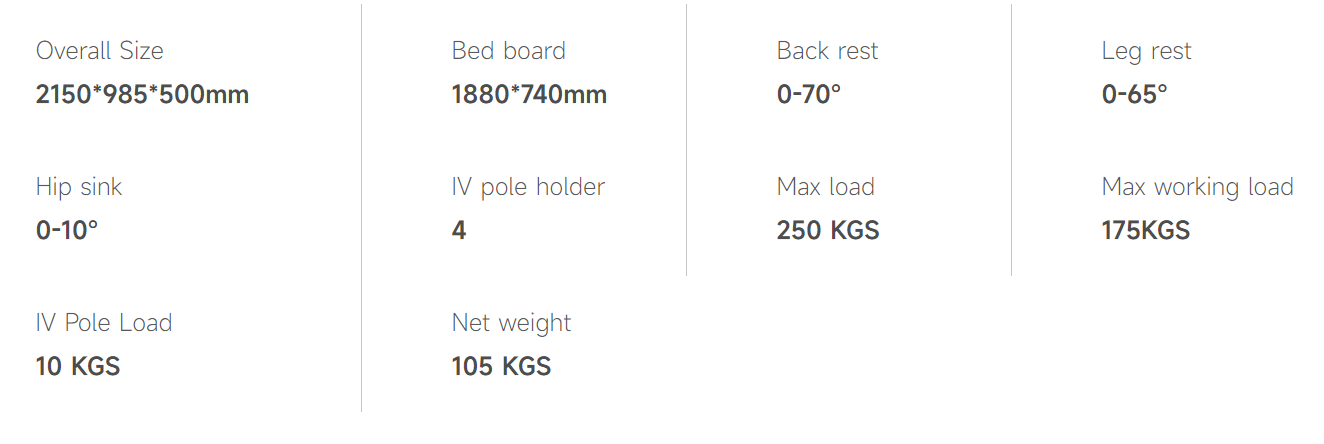1324x444 pixels.
Task: Select the 175KGS working load value
Action: (x=1145, y=231)
